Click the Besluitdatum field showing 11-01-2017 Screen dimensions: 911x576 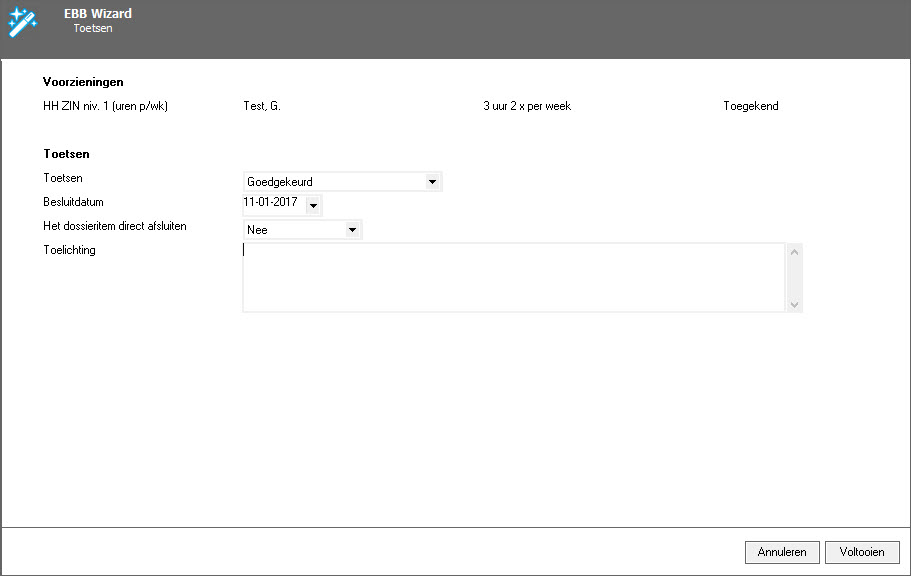point(271,203)
